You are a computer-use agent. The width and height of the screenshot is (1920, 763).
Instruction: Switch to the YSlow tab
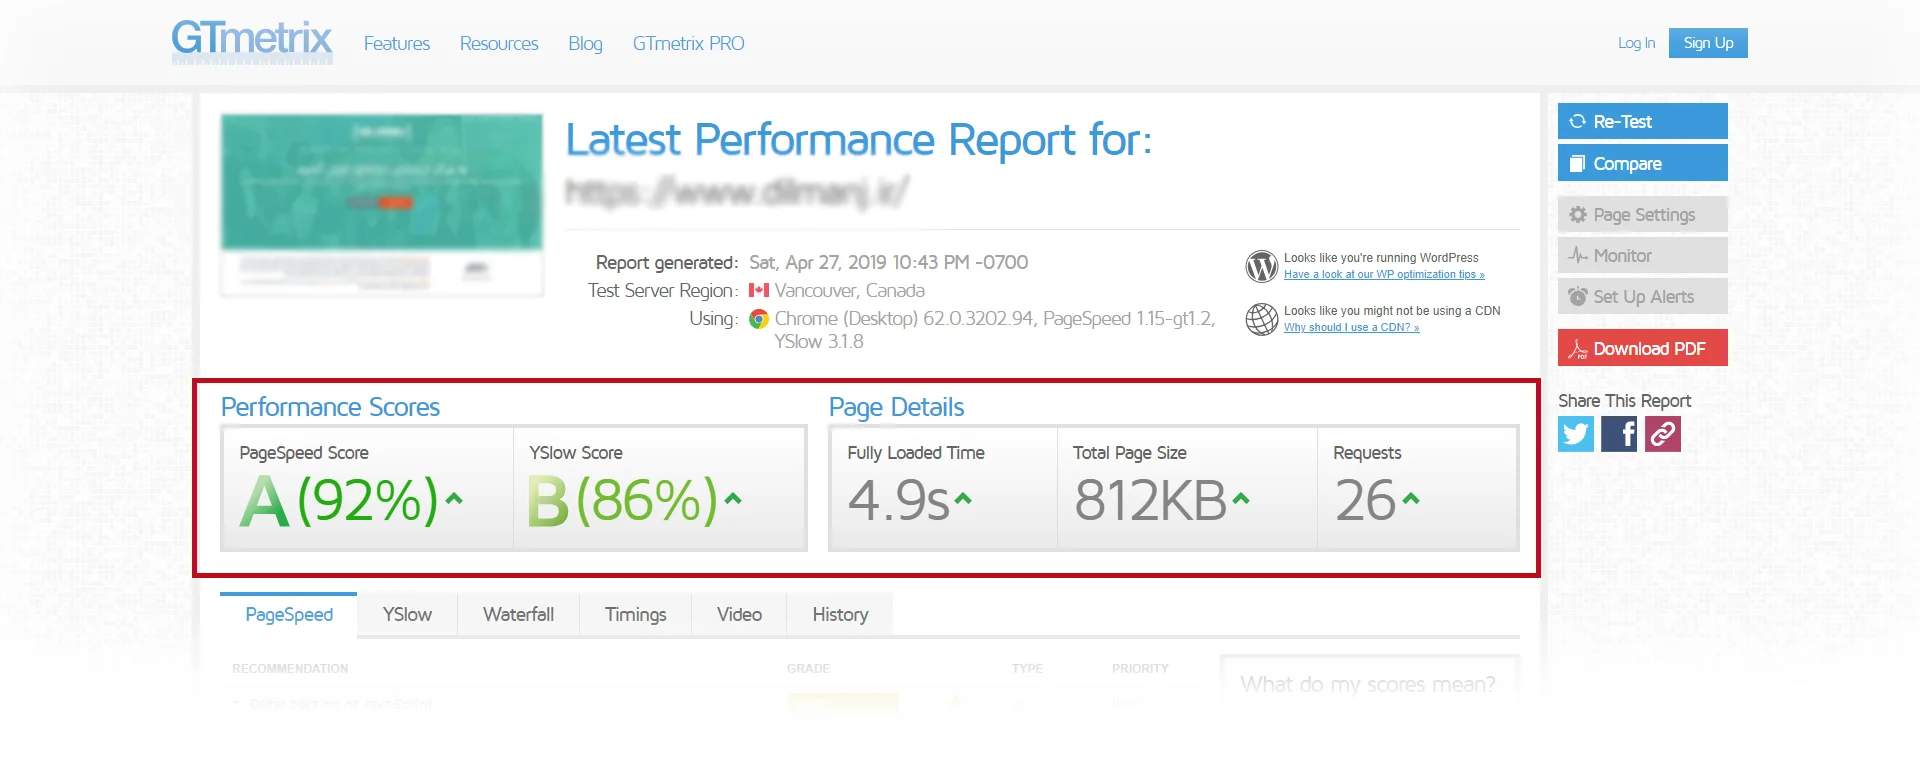pyautogui.click(x=407, y=615)
